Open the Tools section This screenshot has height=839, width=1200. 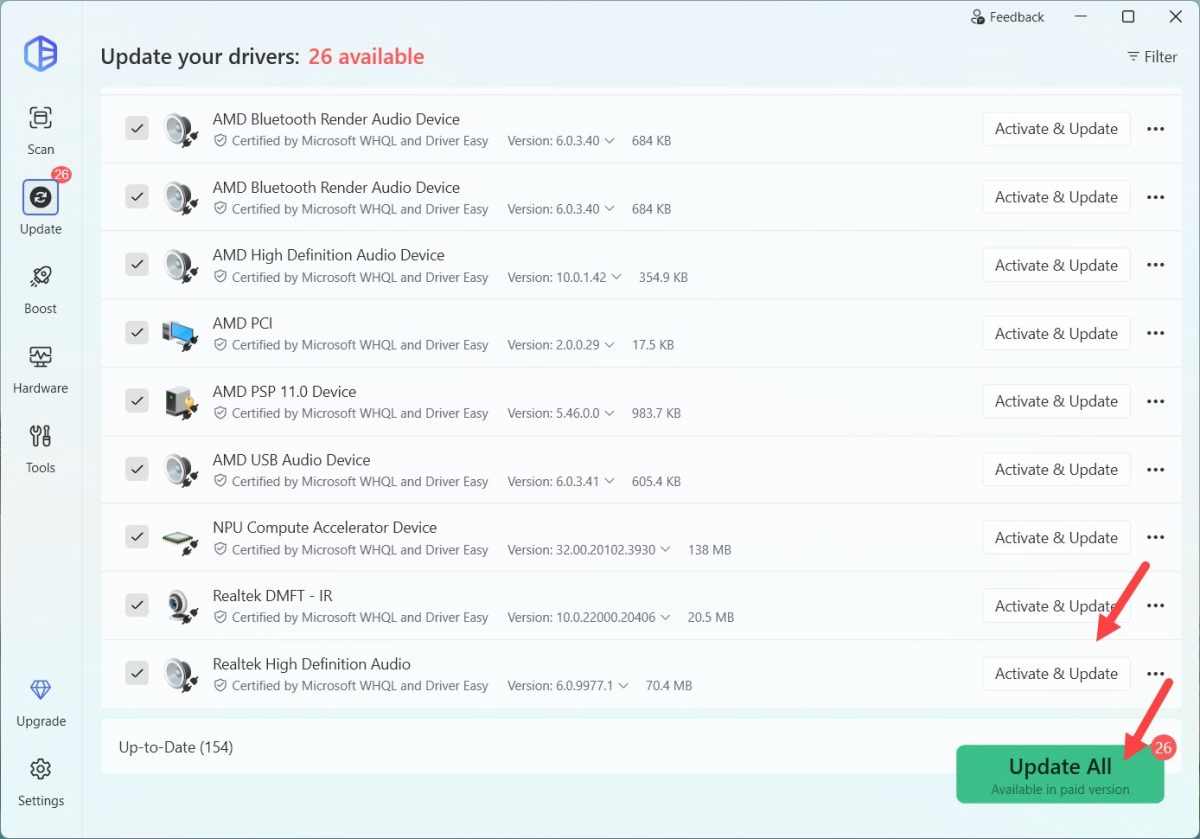pos(40,448)
